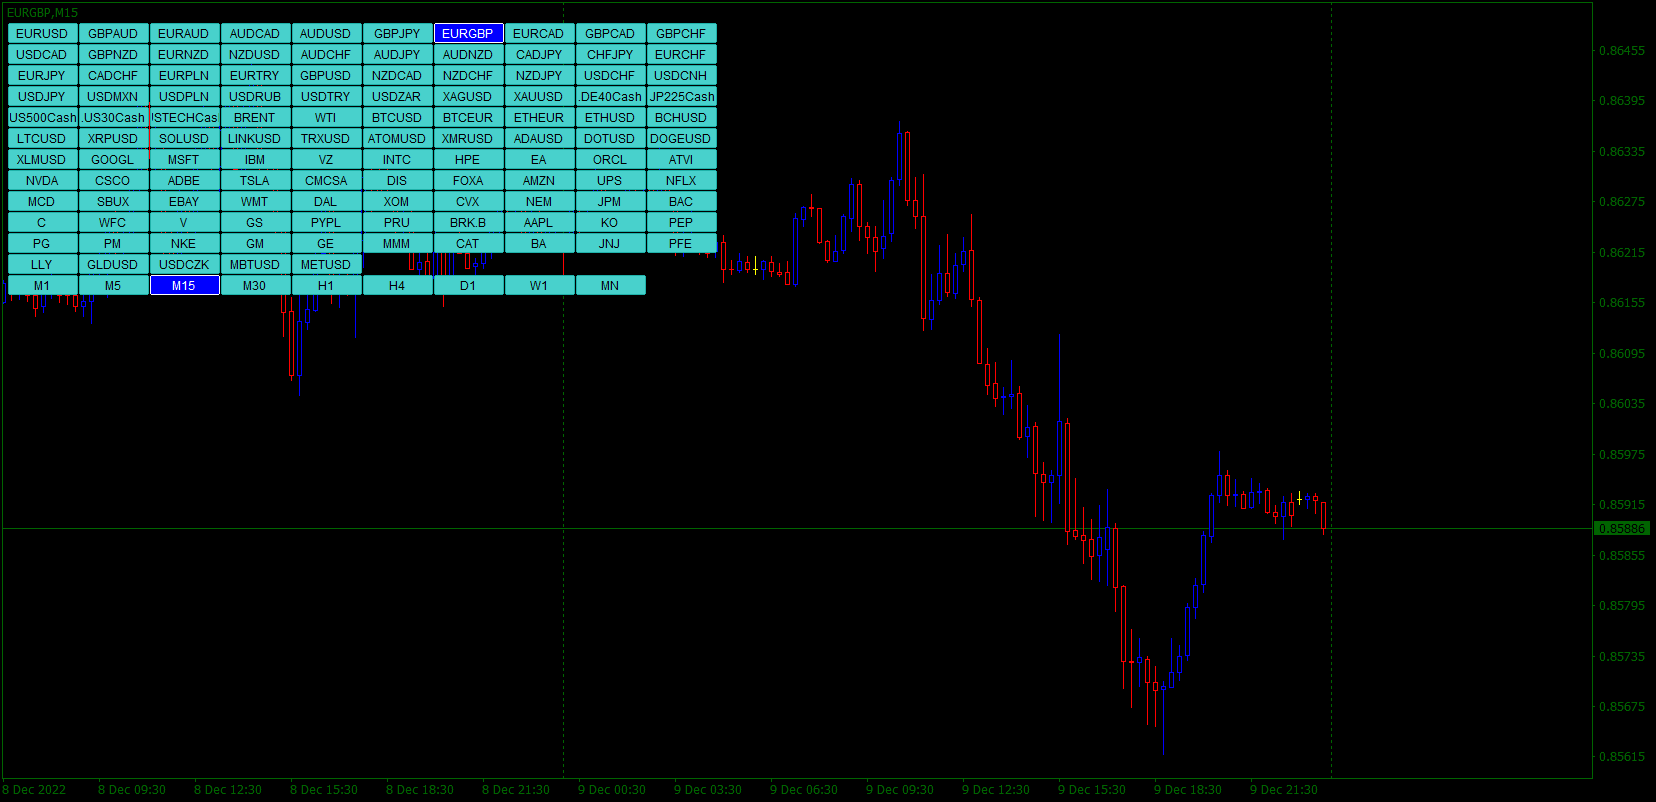The image size is (1656, 802).
Task: Switch timeframe to M1
Action: tap(42, 286)
